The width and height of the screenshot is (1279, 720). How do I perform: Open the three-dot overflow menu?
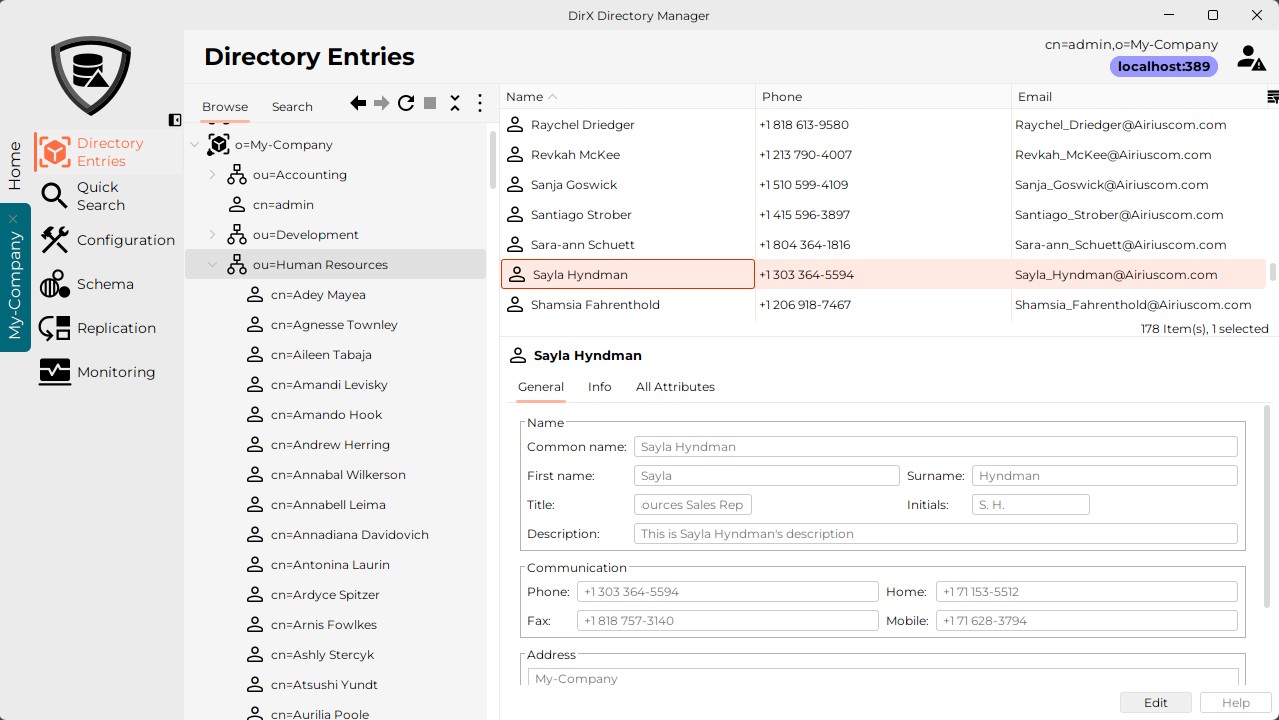click(x=479, y=102)
